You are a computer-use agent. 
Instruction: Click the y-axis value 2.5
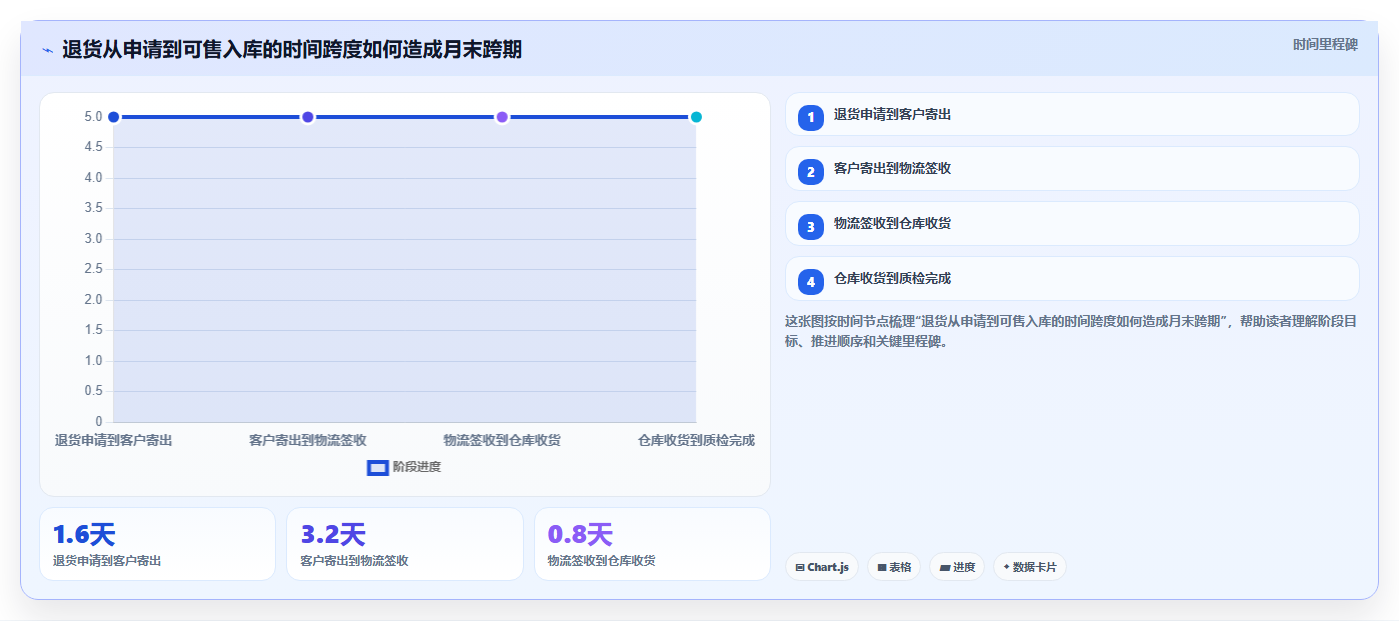(x=93, y=269)
